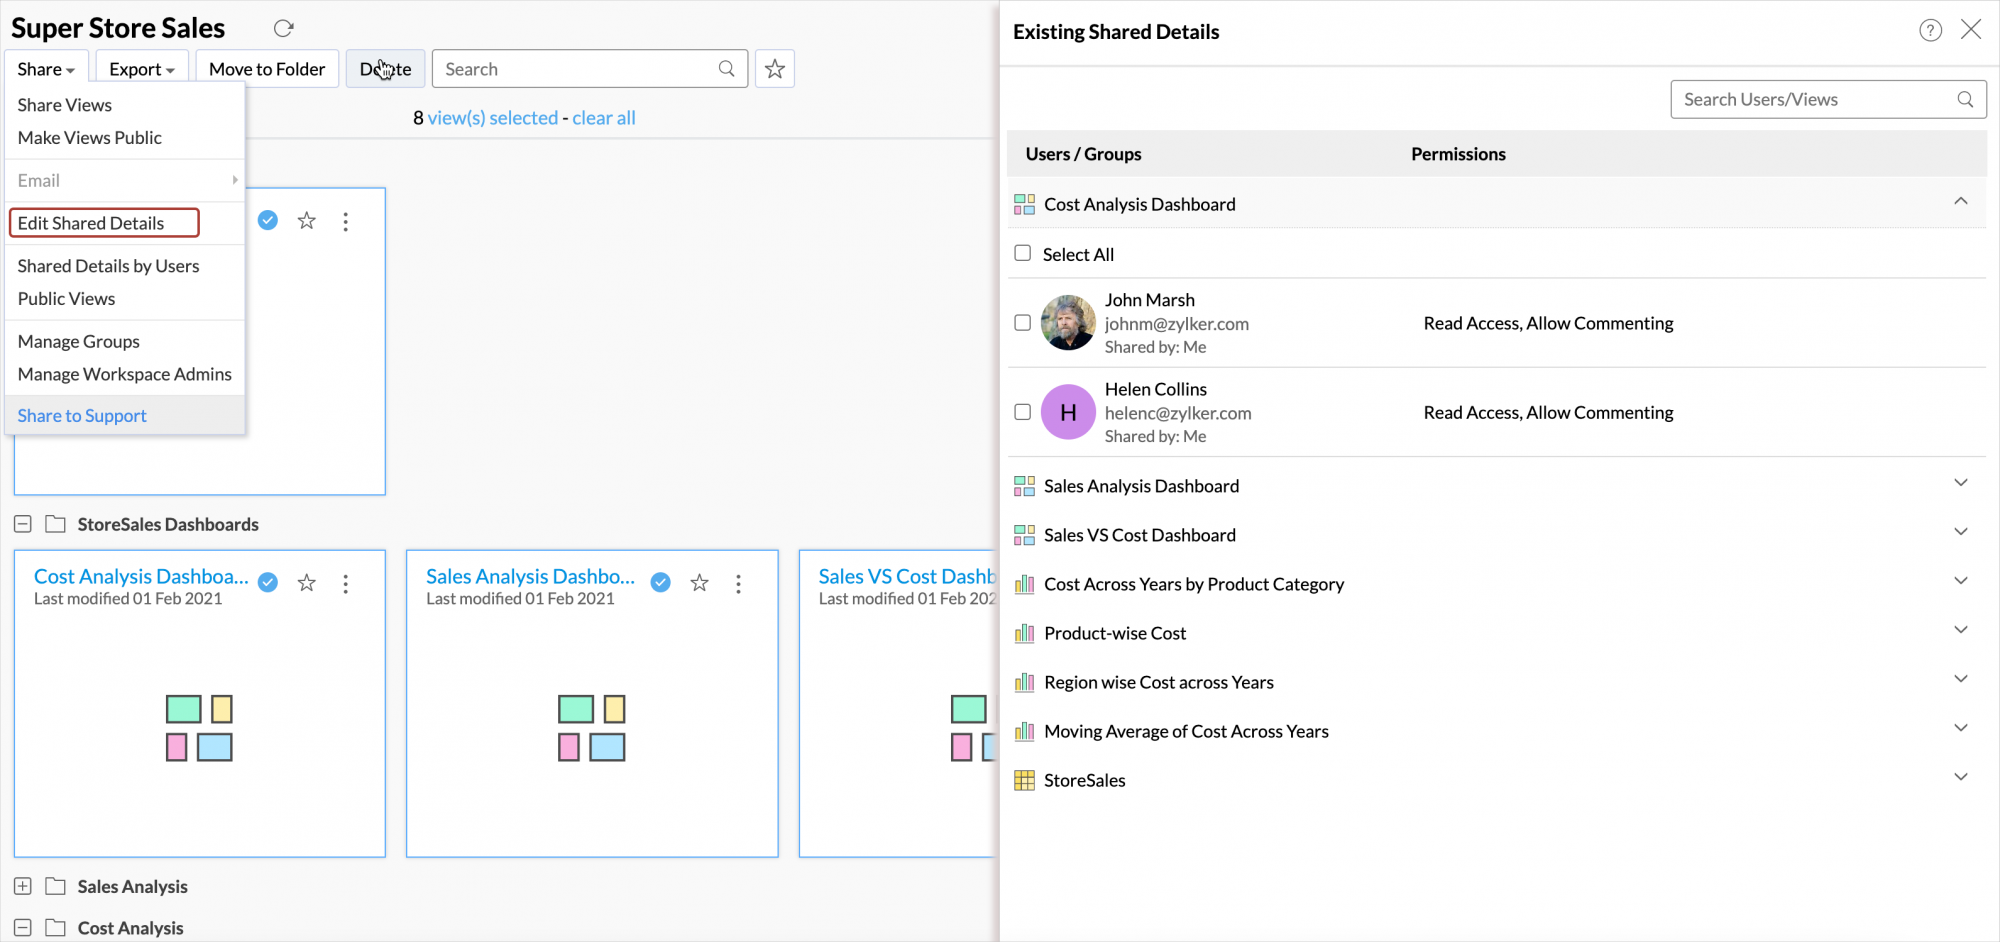Check the checkbox next to Helen Collins
The image size is (2000, 942).
[1022, 411]
